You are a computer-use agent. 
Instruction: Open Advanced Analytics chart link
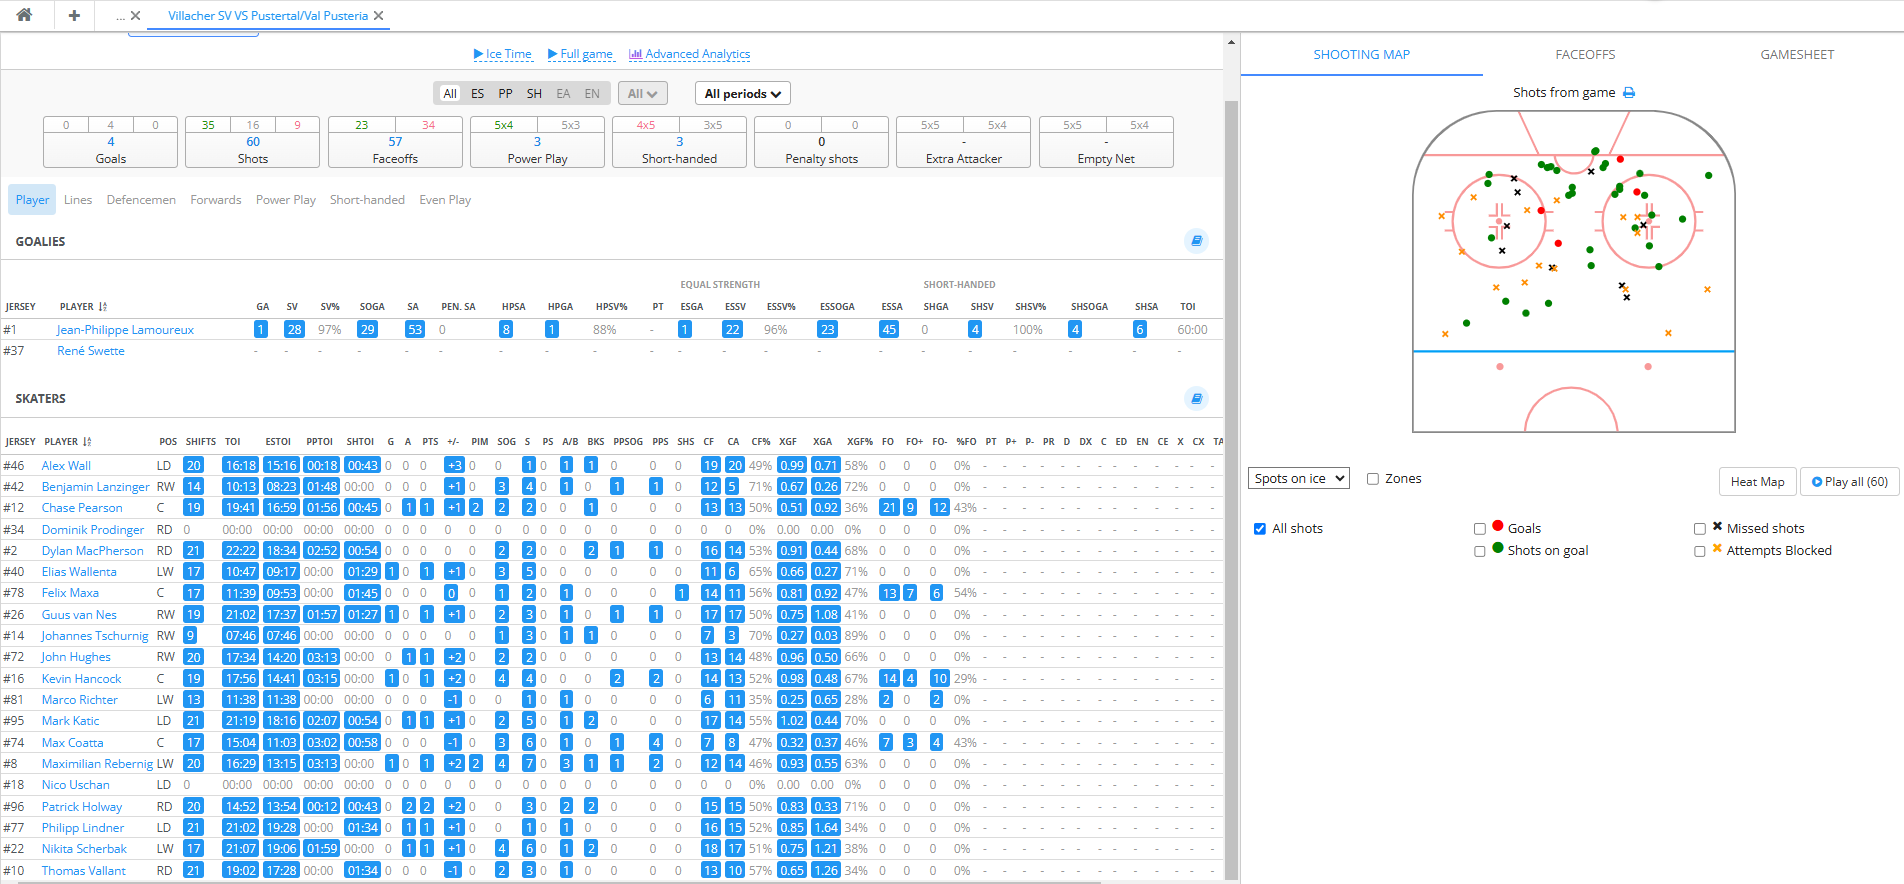coord(689,54)
